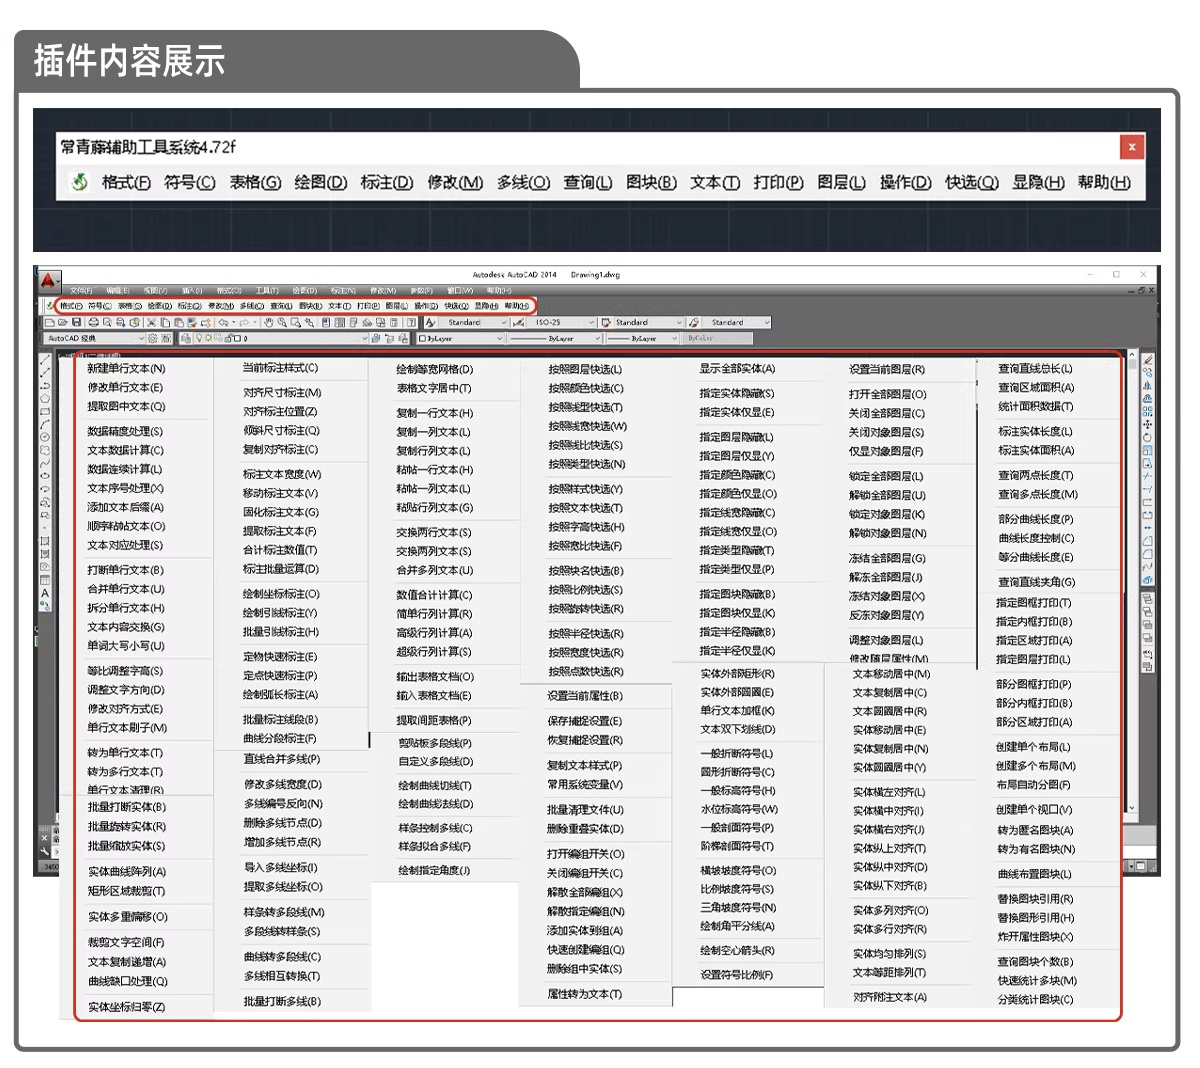Select the Circle draw tool
The height and width of the screenshot is (1068, 1200).
45,437
